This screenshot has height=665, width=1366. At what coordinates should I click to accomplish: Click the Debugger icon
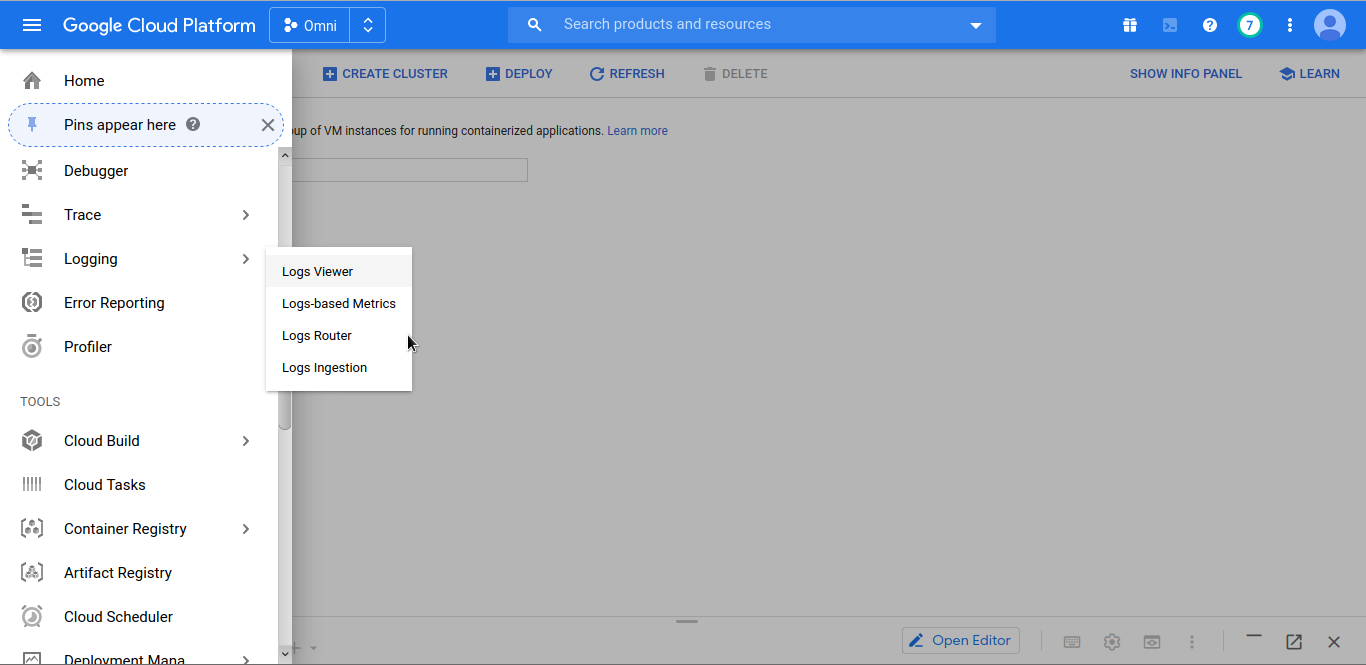tap(32, 171)
